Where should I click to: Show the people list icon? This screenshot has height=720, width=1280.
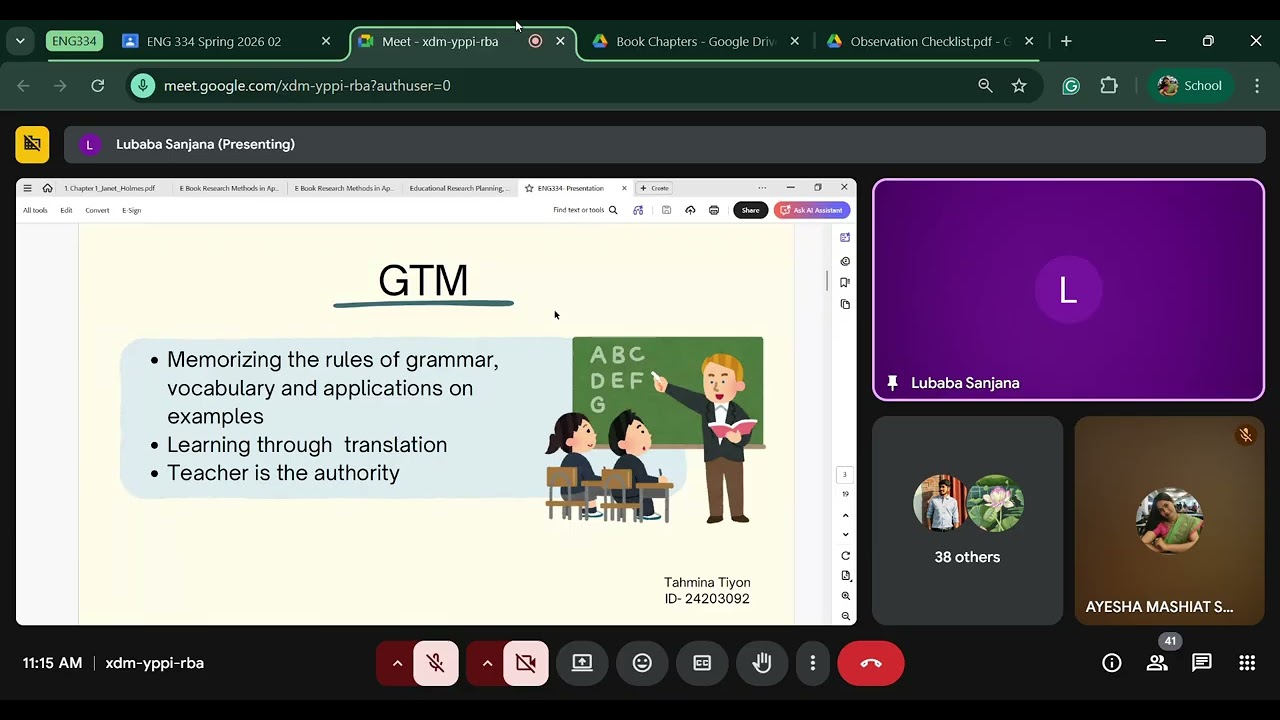coord(1157,663)
